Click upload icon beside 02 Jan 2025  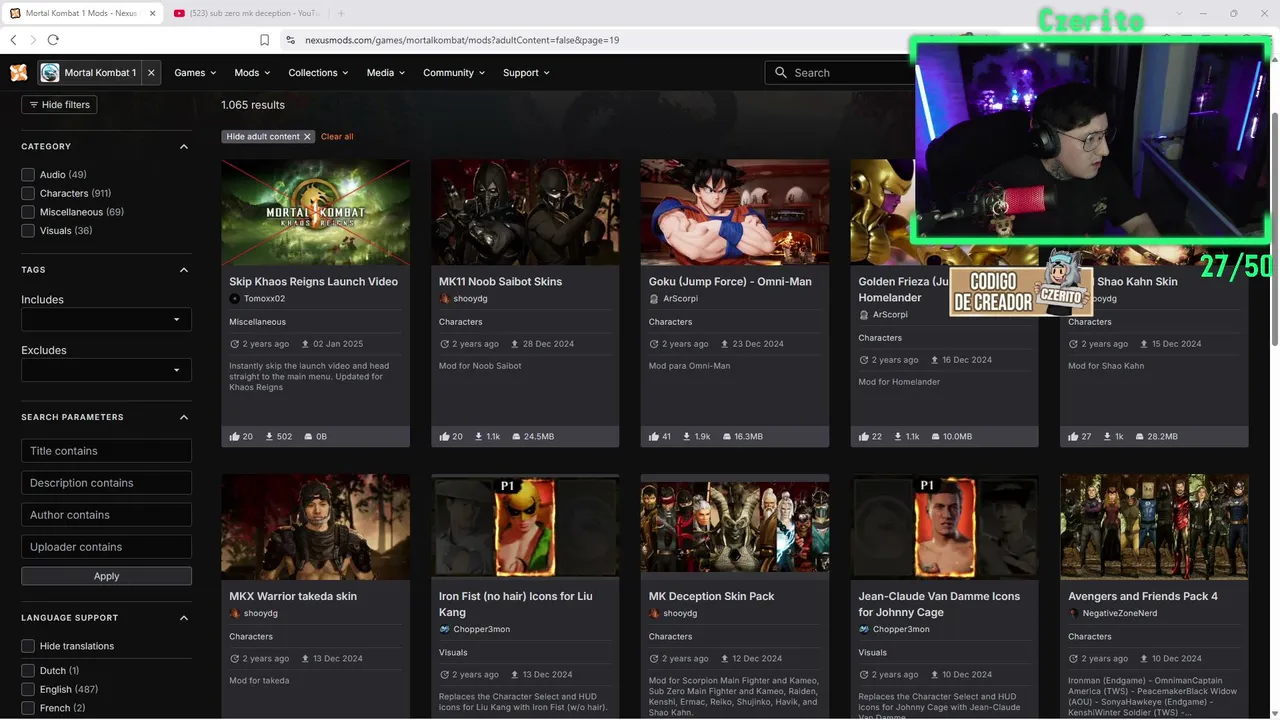[306, 344]
